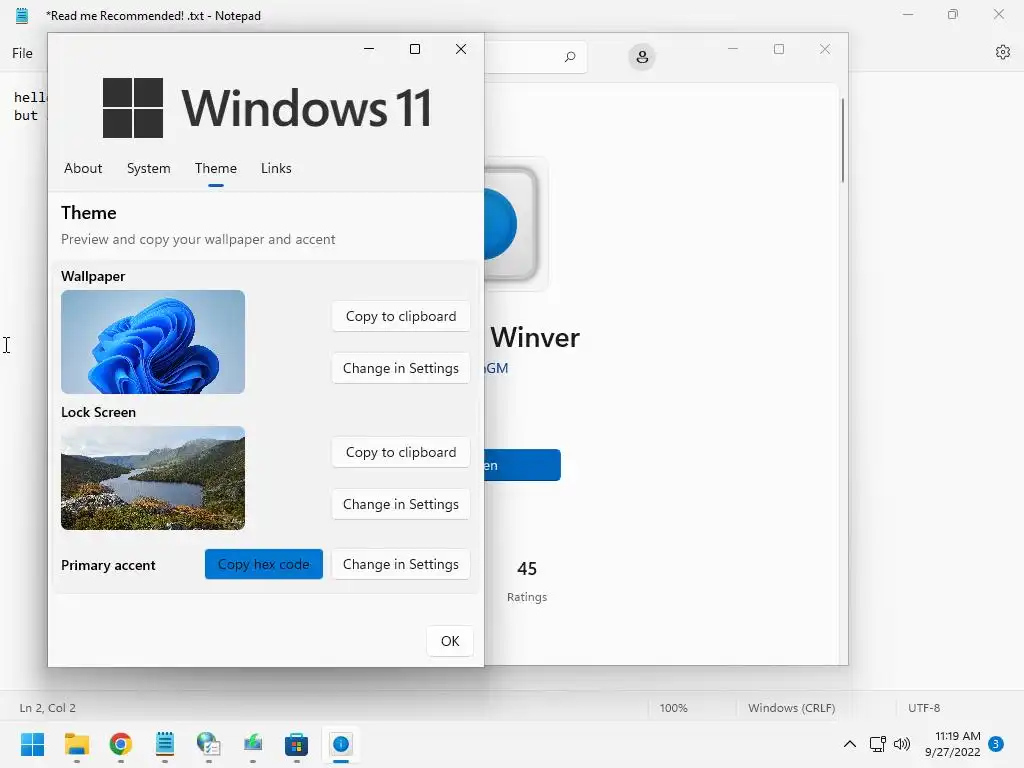Screen dimensions: 1024x768
Task: Open the File menu in Notepad
Action: (x=22, y=53)
